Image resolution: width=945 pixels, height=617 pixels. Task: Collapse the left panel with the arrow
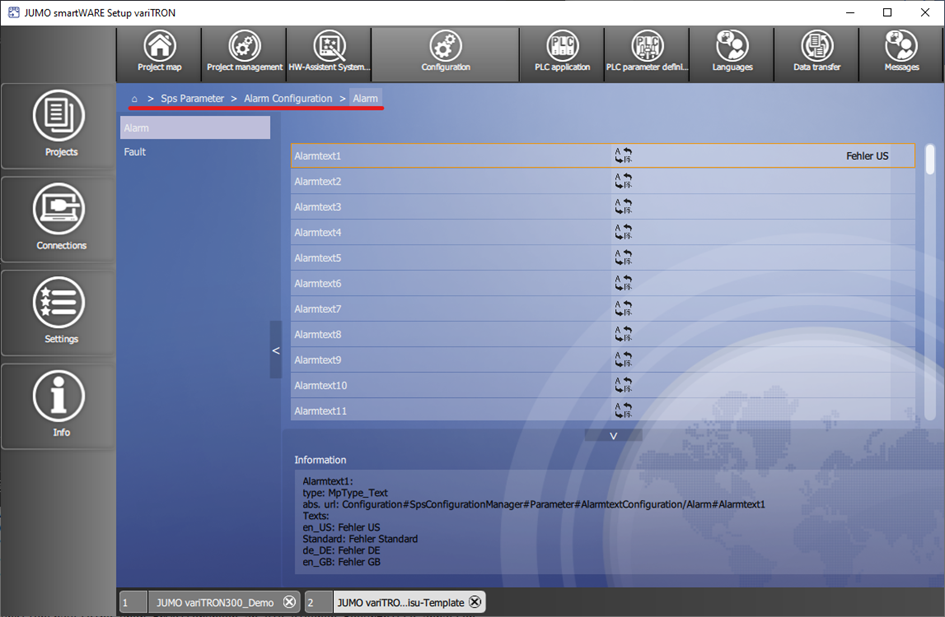[x=276, y=350]
